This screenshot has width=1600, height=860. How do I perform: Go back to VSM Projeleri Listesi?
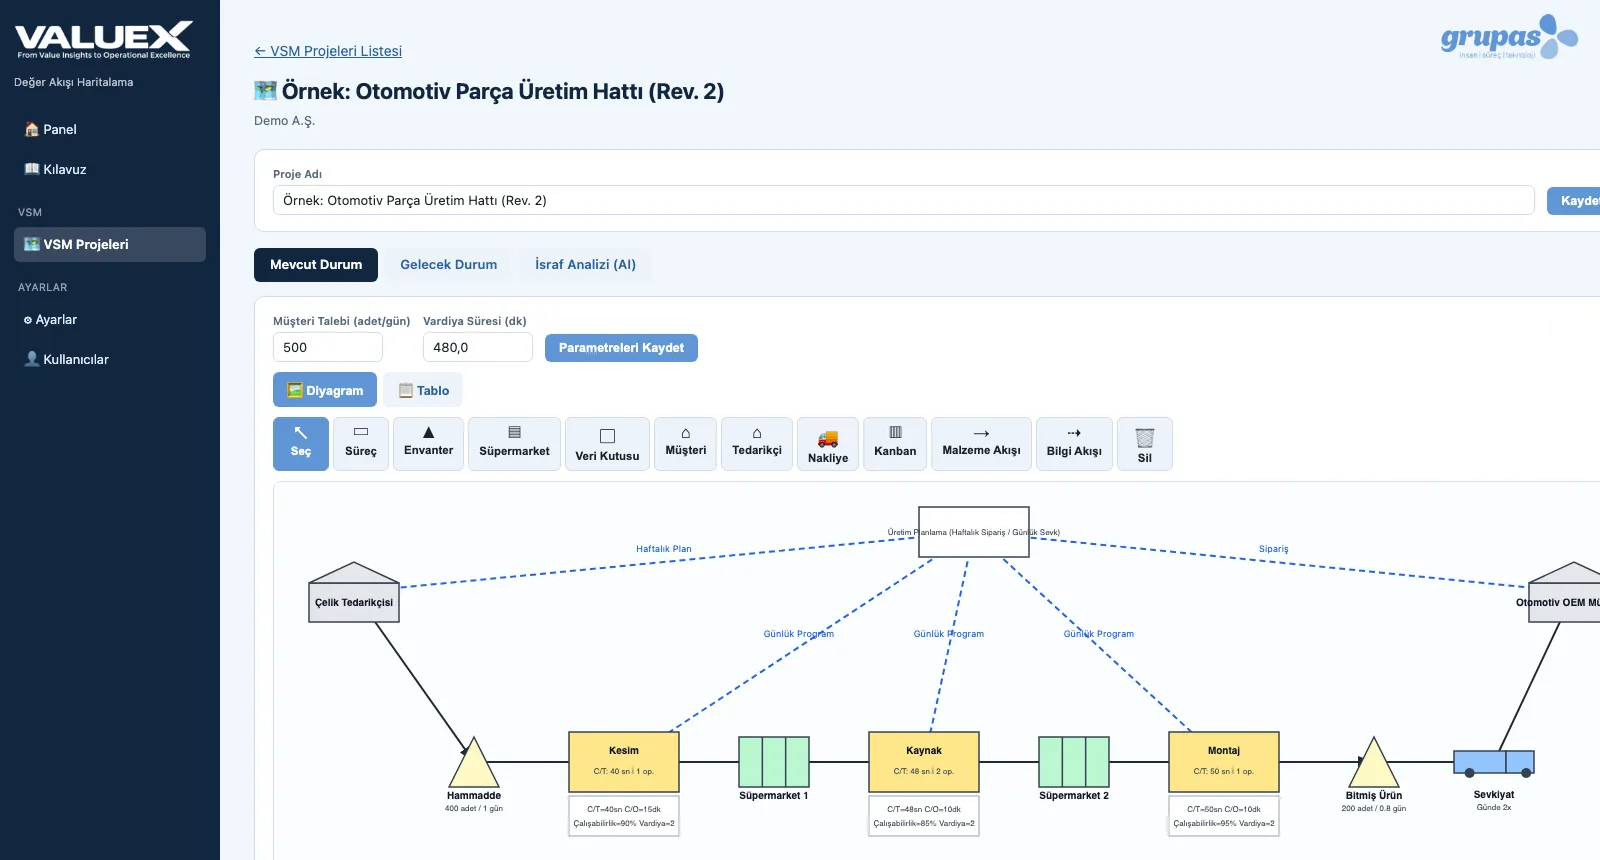328,51
